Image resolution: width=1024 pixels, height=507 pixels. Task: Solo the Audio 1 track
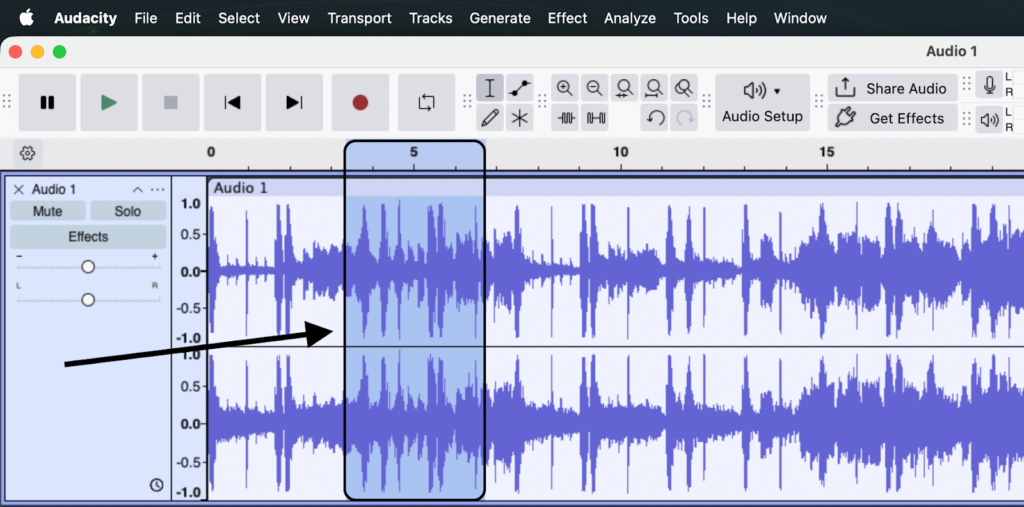click(x=127, y=211)
